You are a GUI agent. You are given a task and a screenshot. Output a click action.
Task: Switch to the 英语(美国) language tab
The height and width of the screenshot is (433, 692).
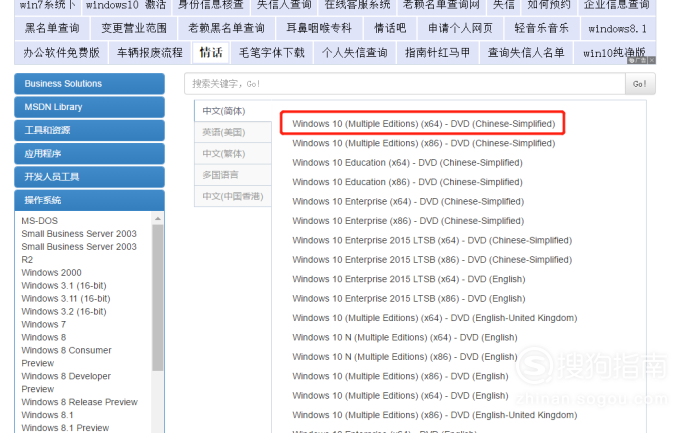[x=233, y=132]
